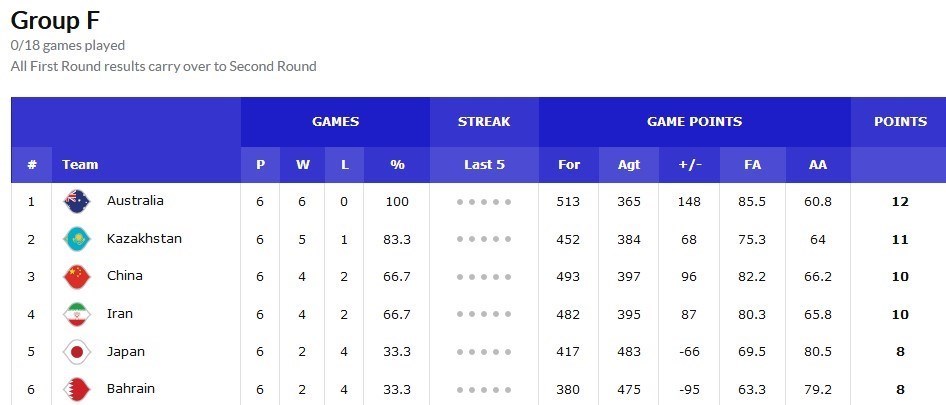Sort table by the W column header
The height and width of the screenshot is (405, 946).
302,165
